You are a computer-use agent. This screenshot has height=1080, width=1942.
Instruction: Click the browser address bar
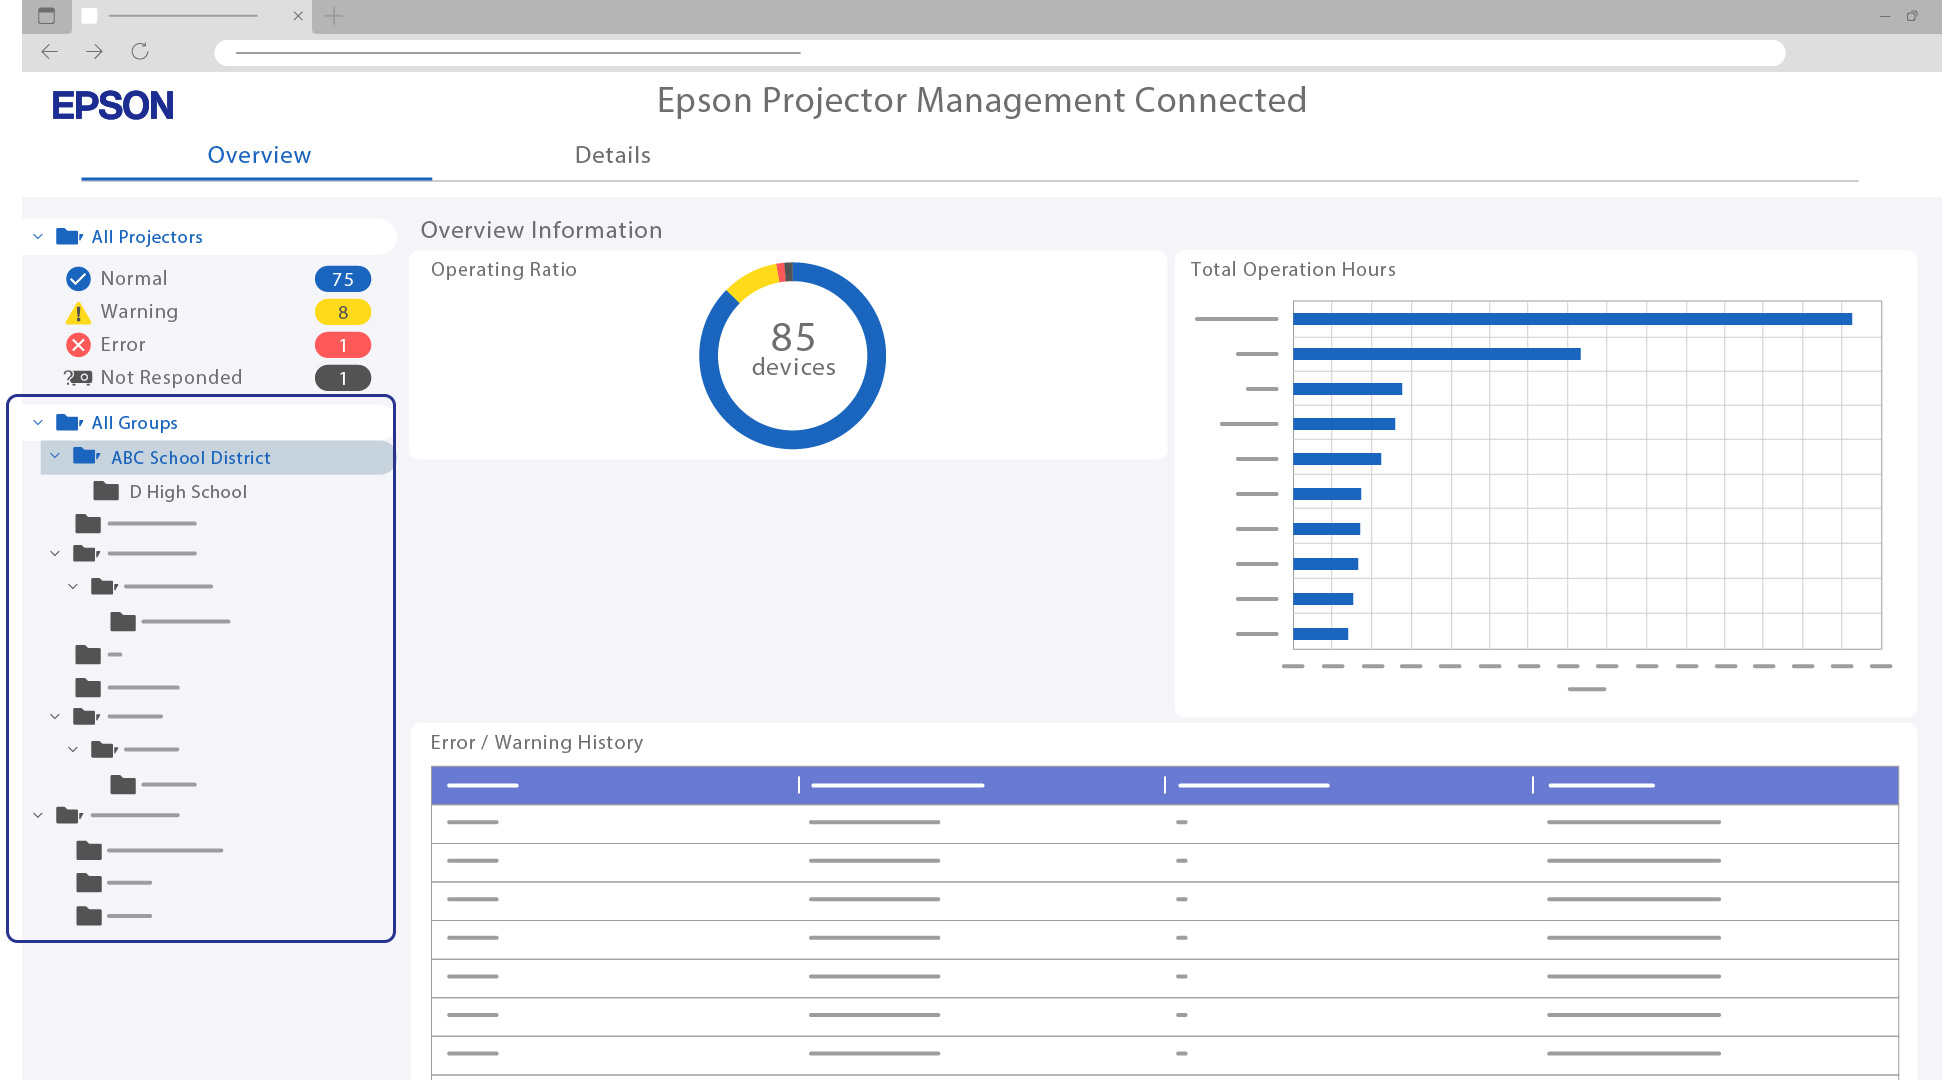1000,52
